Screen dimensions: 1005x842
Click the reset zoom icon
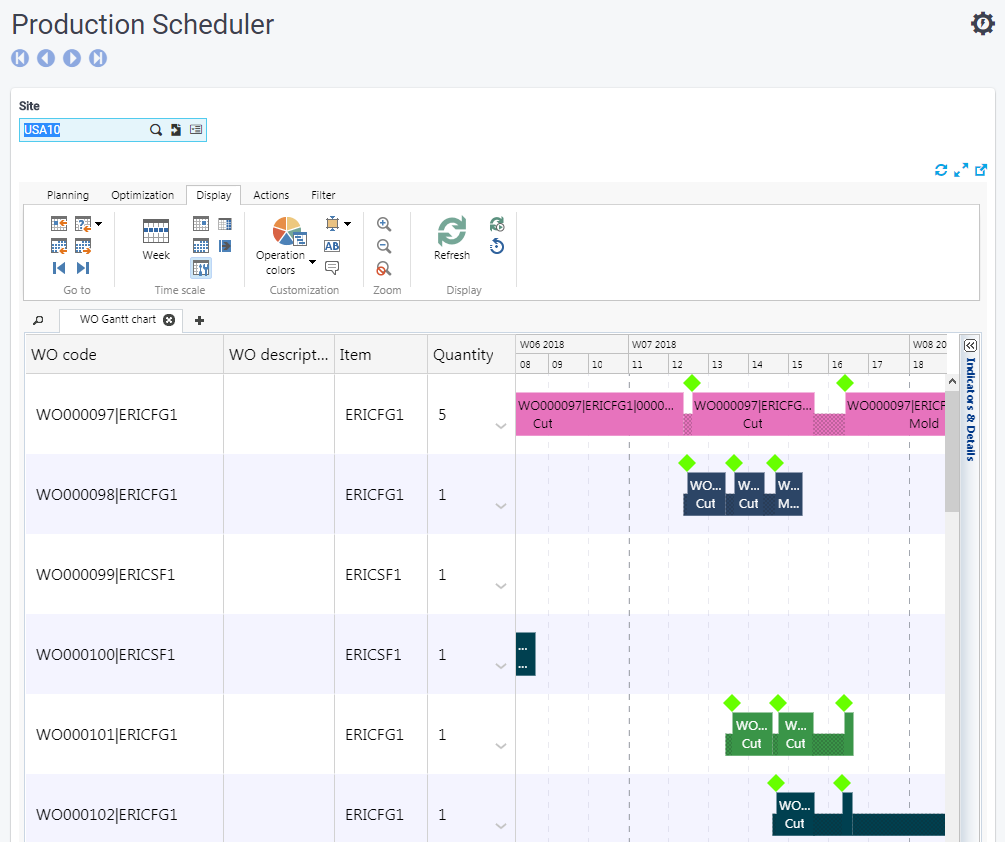click(x=383, y=269)
